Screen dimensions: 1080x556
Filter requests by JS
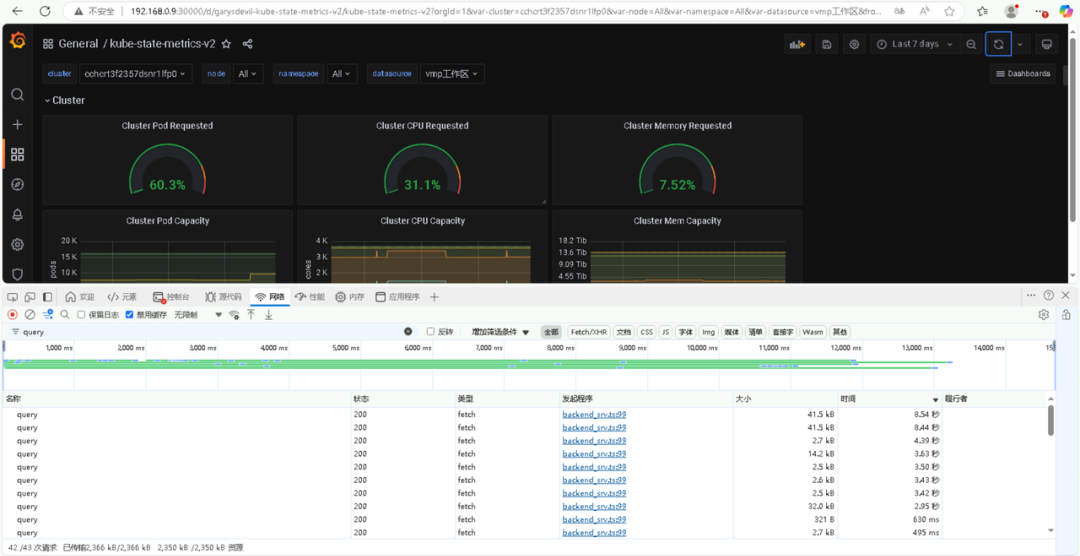(665, 331)
